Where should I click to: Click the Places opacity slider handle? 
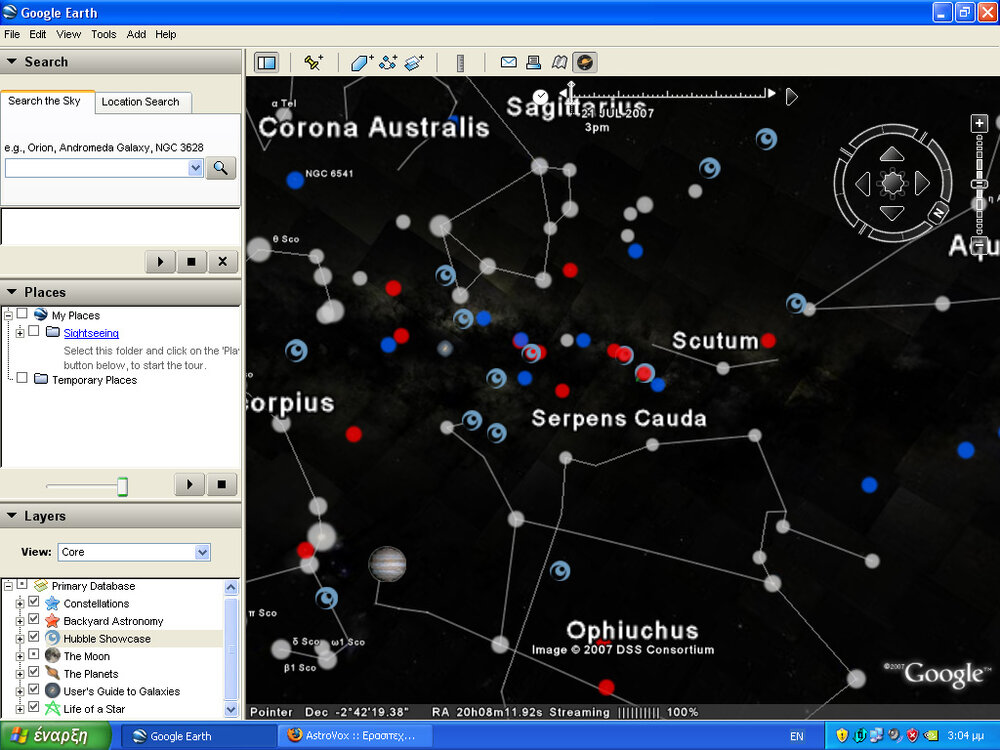(x=122, y=486)
